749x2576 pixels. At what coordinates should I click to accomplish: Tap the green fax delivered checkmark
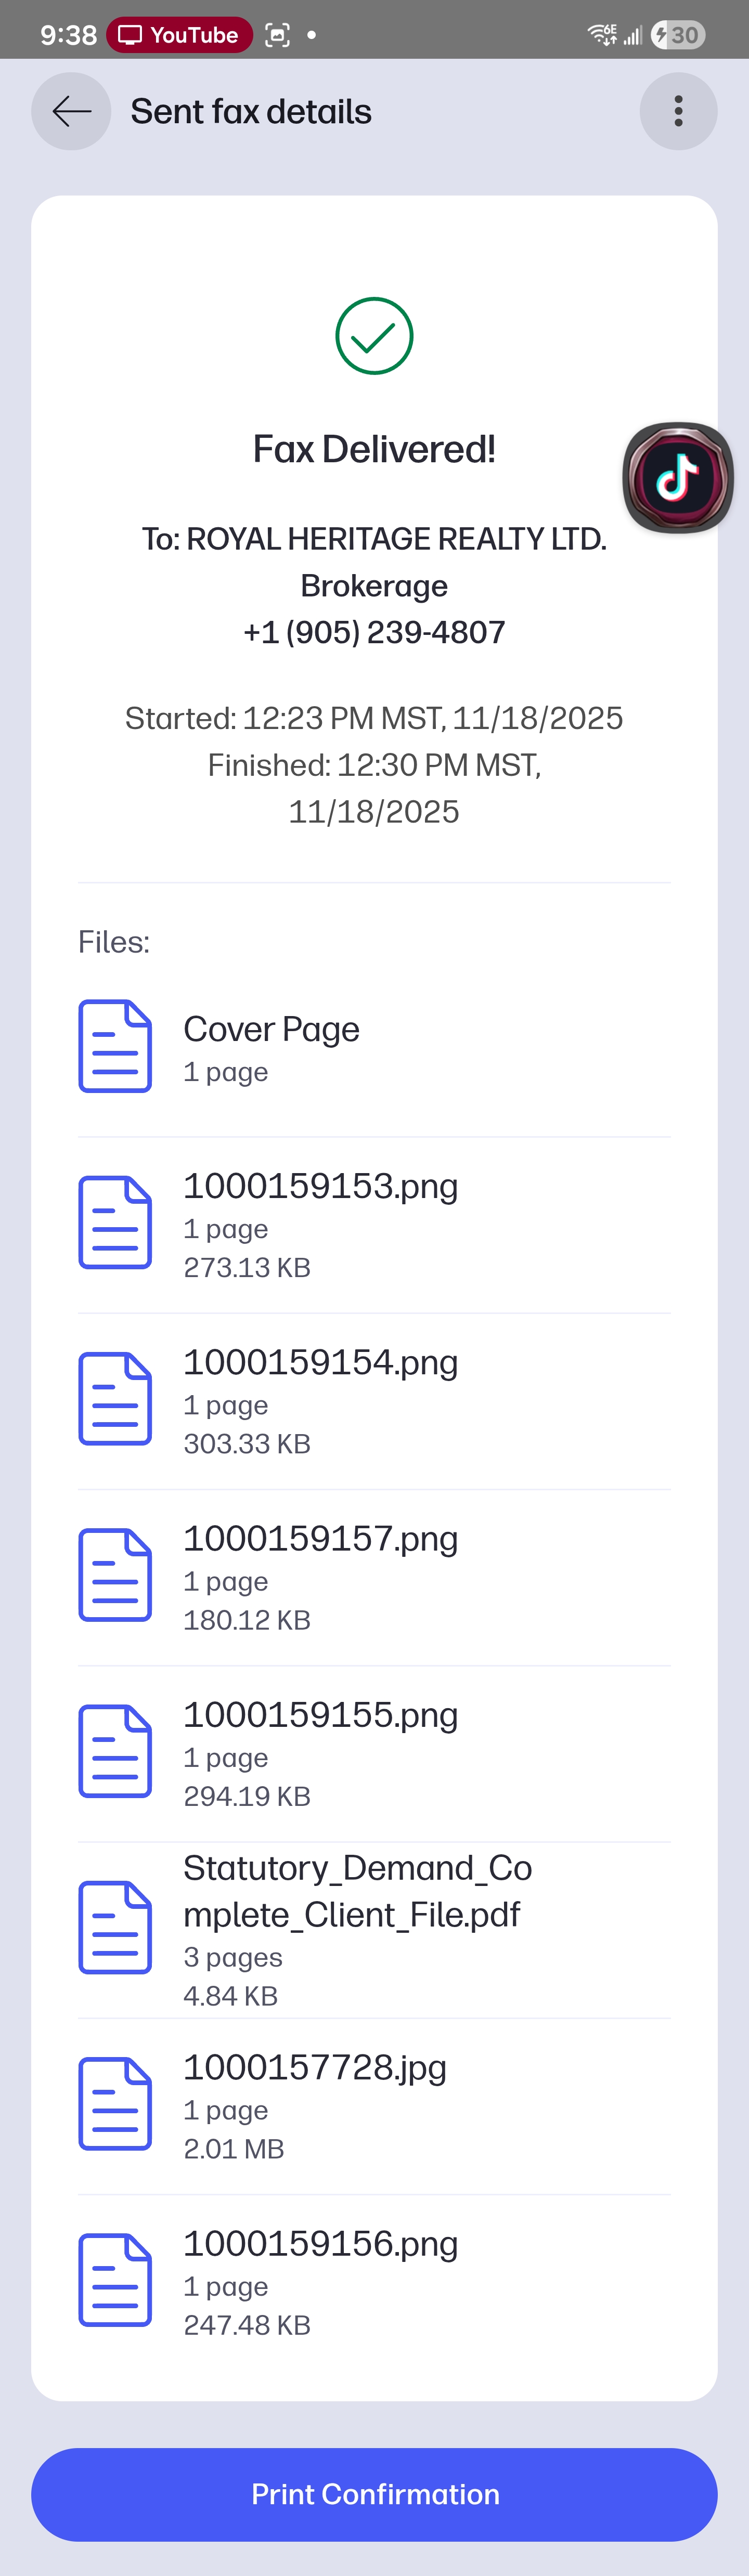click(374, 336)
